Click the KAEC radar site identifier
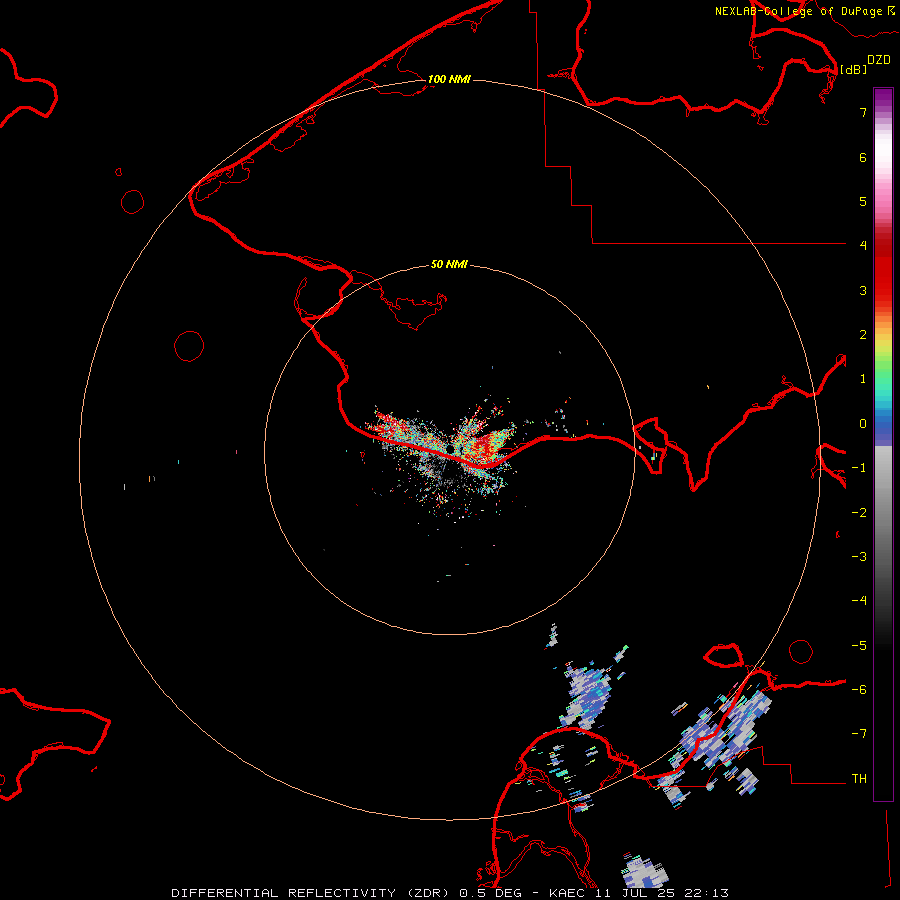This screenshot has height=900, width=900. click(566, 893)
